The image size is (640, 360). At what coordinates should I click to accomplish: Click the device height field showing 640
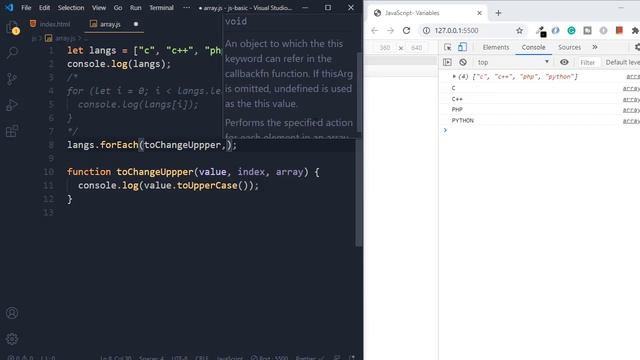pyautogui.click(x=416, y=48)
